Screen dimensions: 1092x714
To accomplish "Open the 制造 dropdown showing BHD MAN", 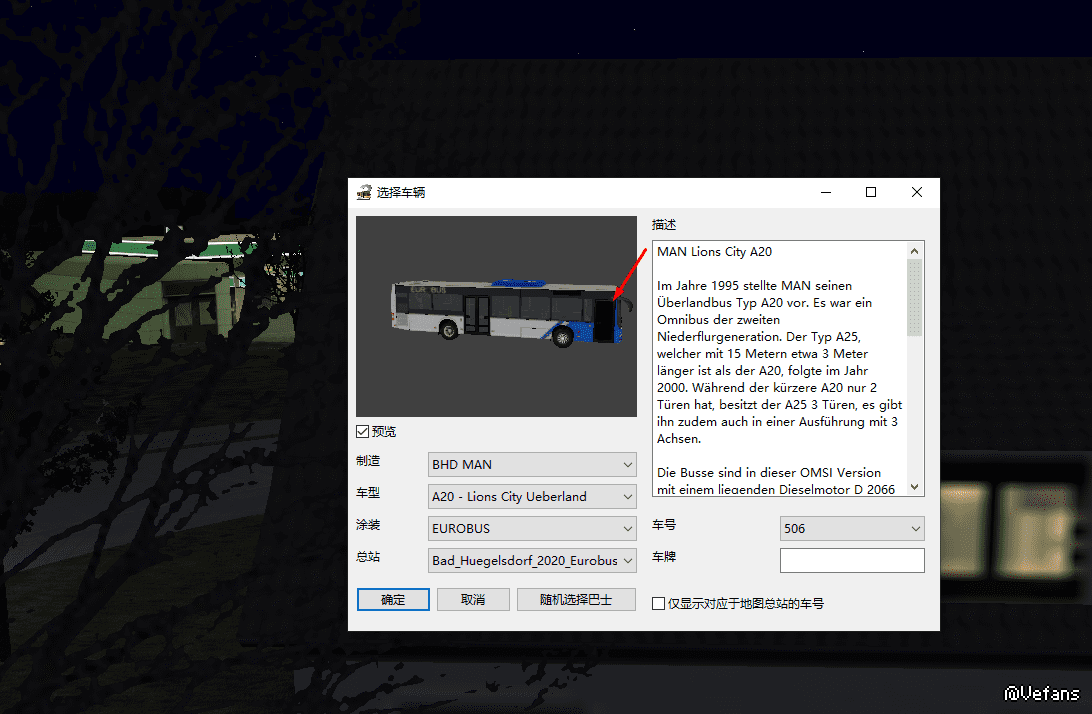I will 532,465.
